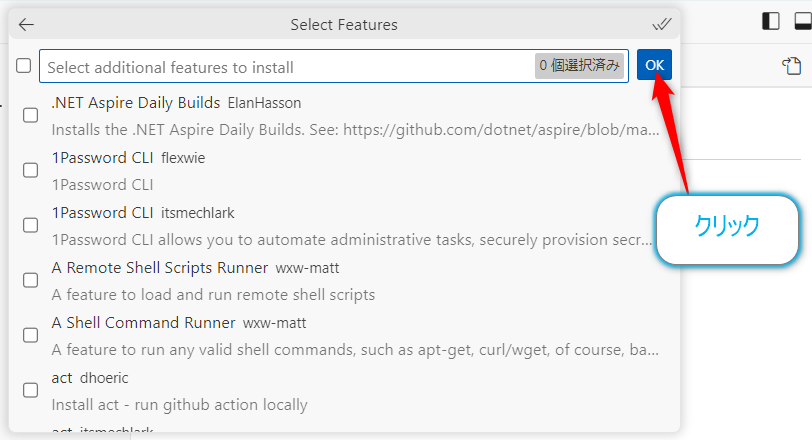This screenshot has height=440, width=812.
Task: Focus the Select additional features input
Action: (x=287, y=66)
